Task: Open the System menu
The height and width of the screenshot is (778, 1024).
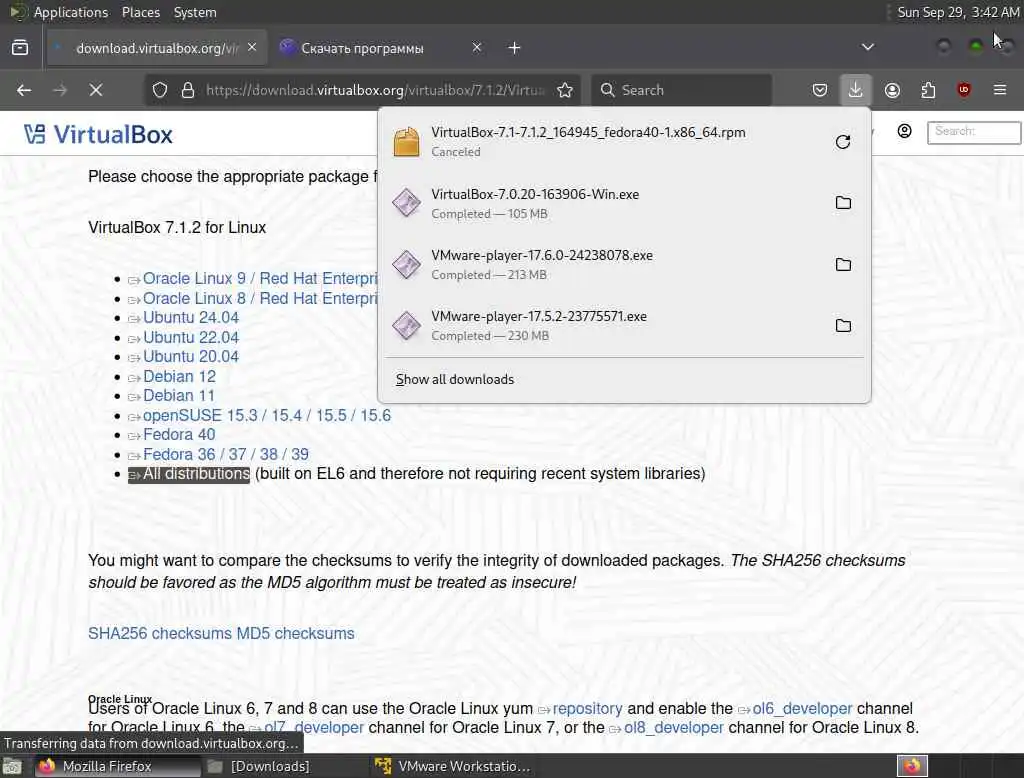Action: click(195, 12)
